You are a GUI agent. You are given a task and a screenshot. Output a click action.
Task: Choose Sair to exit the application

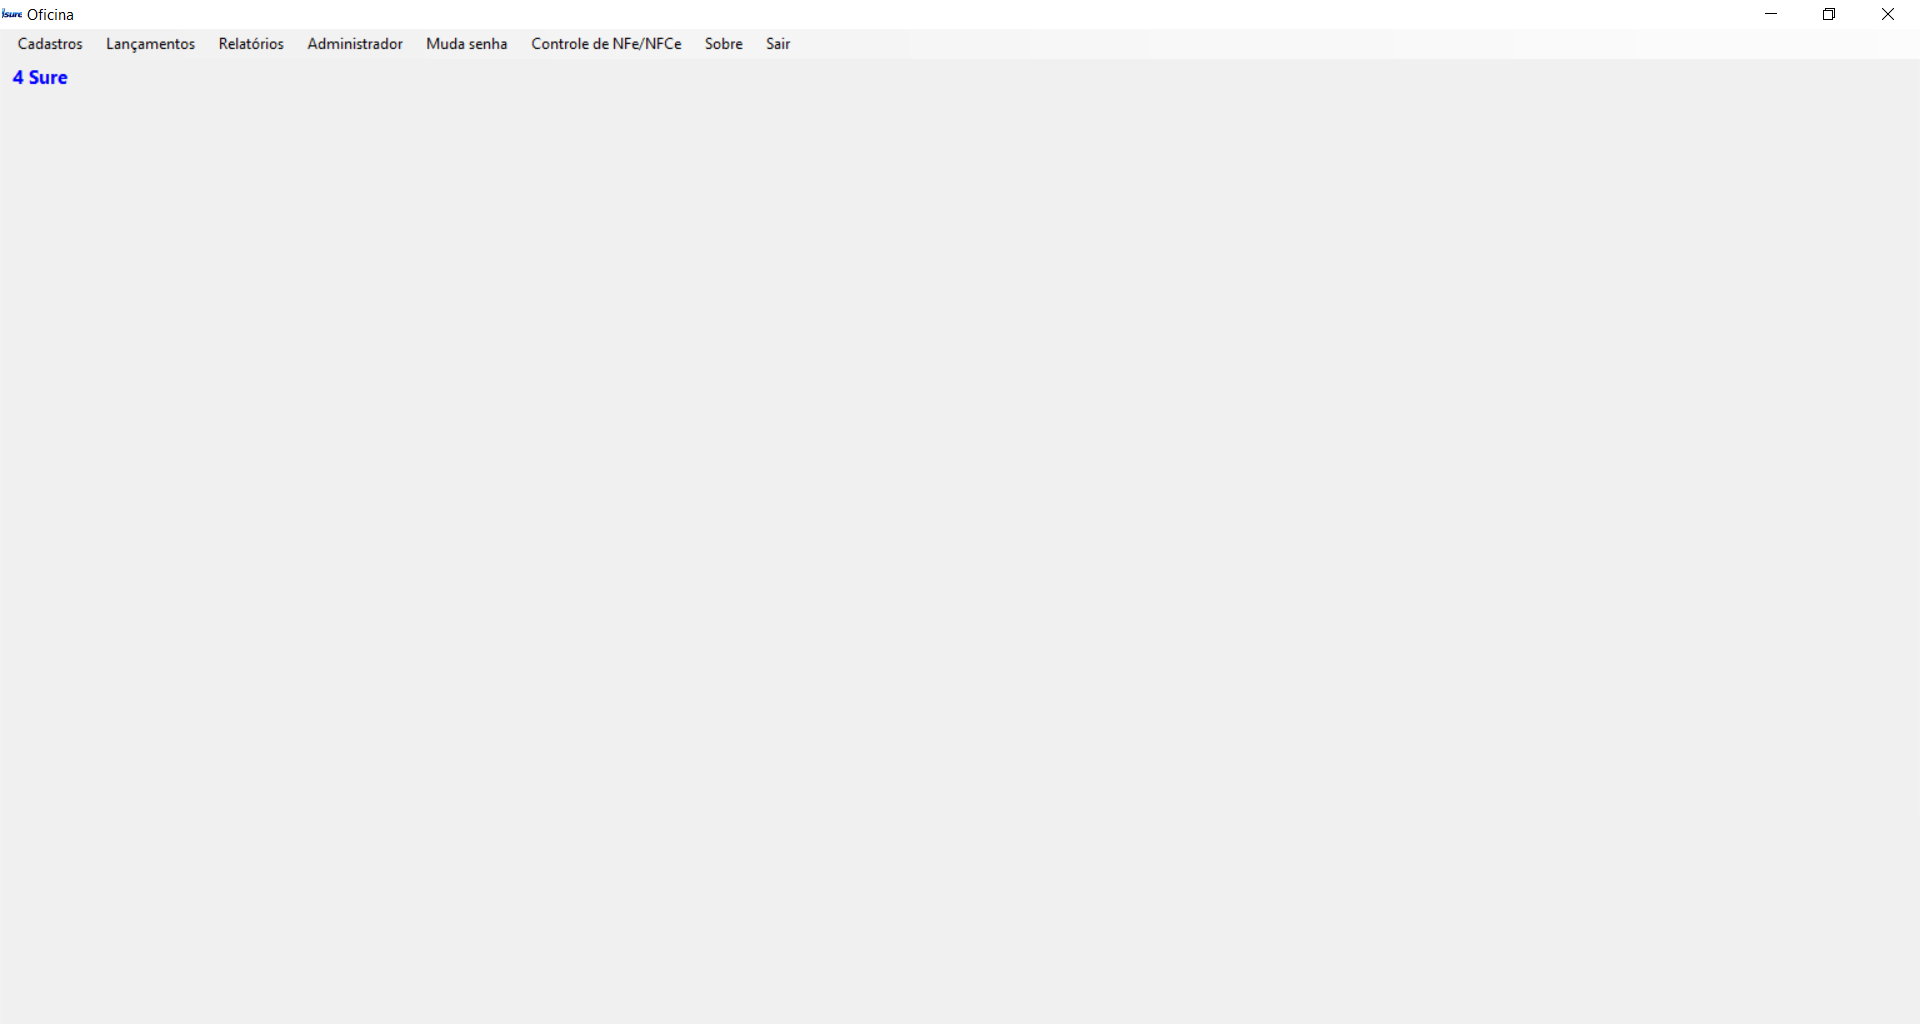point(778,44)
